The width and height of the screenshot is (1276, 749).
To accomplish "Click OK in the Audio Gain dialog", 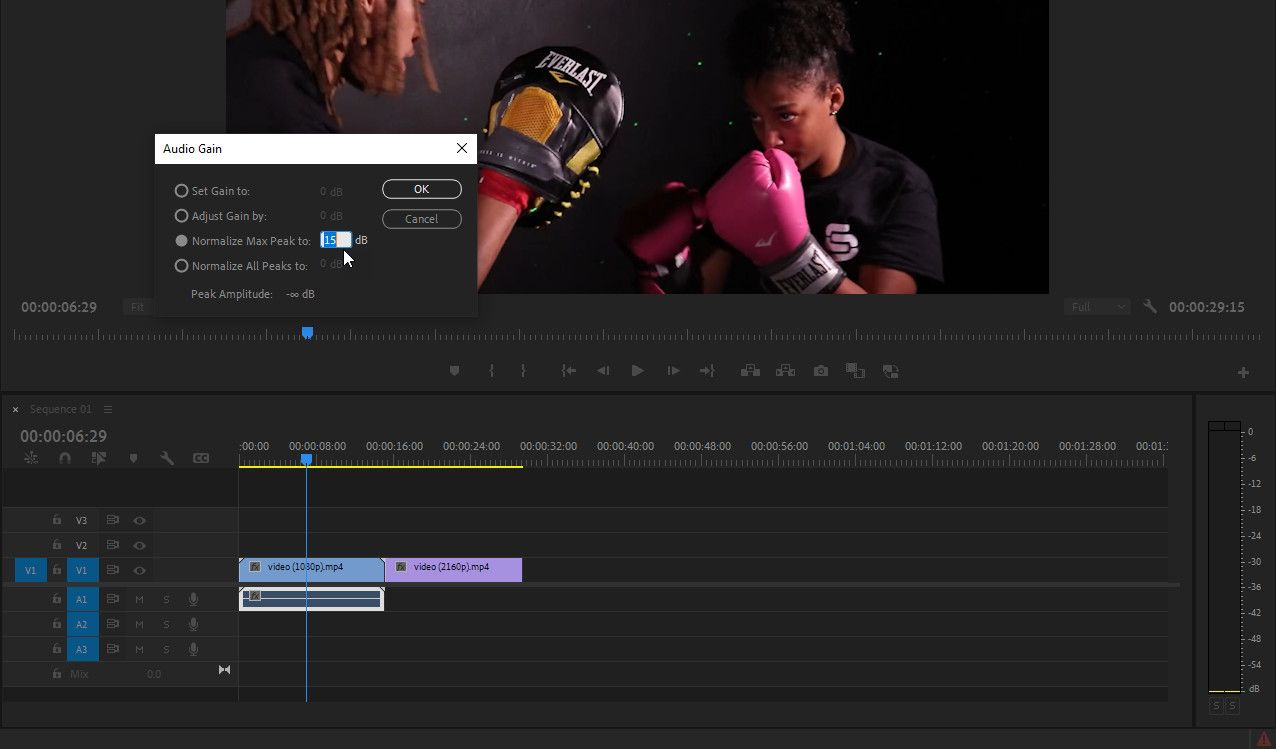I will pos(421,189).
